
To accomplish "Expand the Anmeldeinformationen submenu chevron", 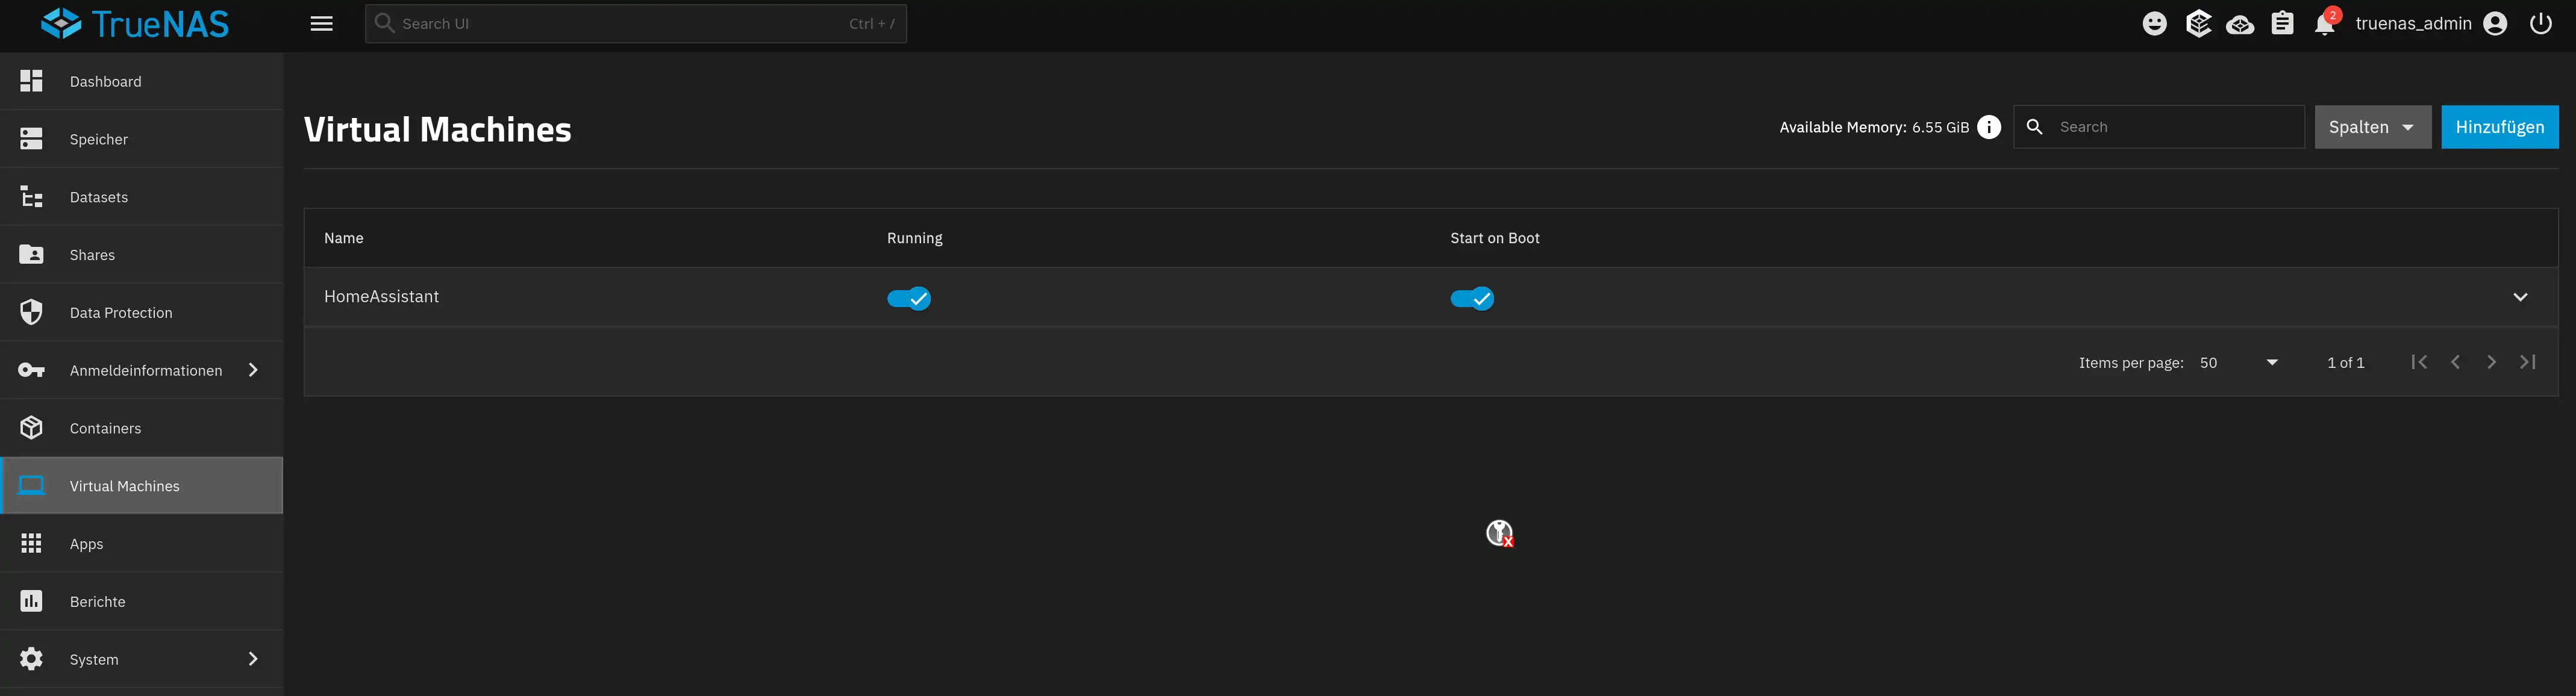I will 253,370.
